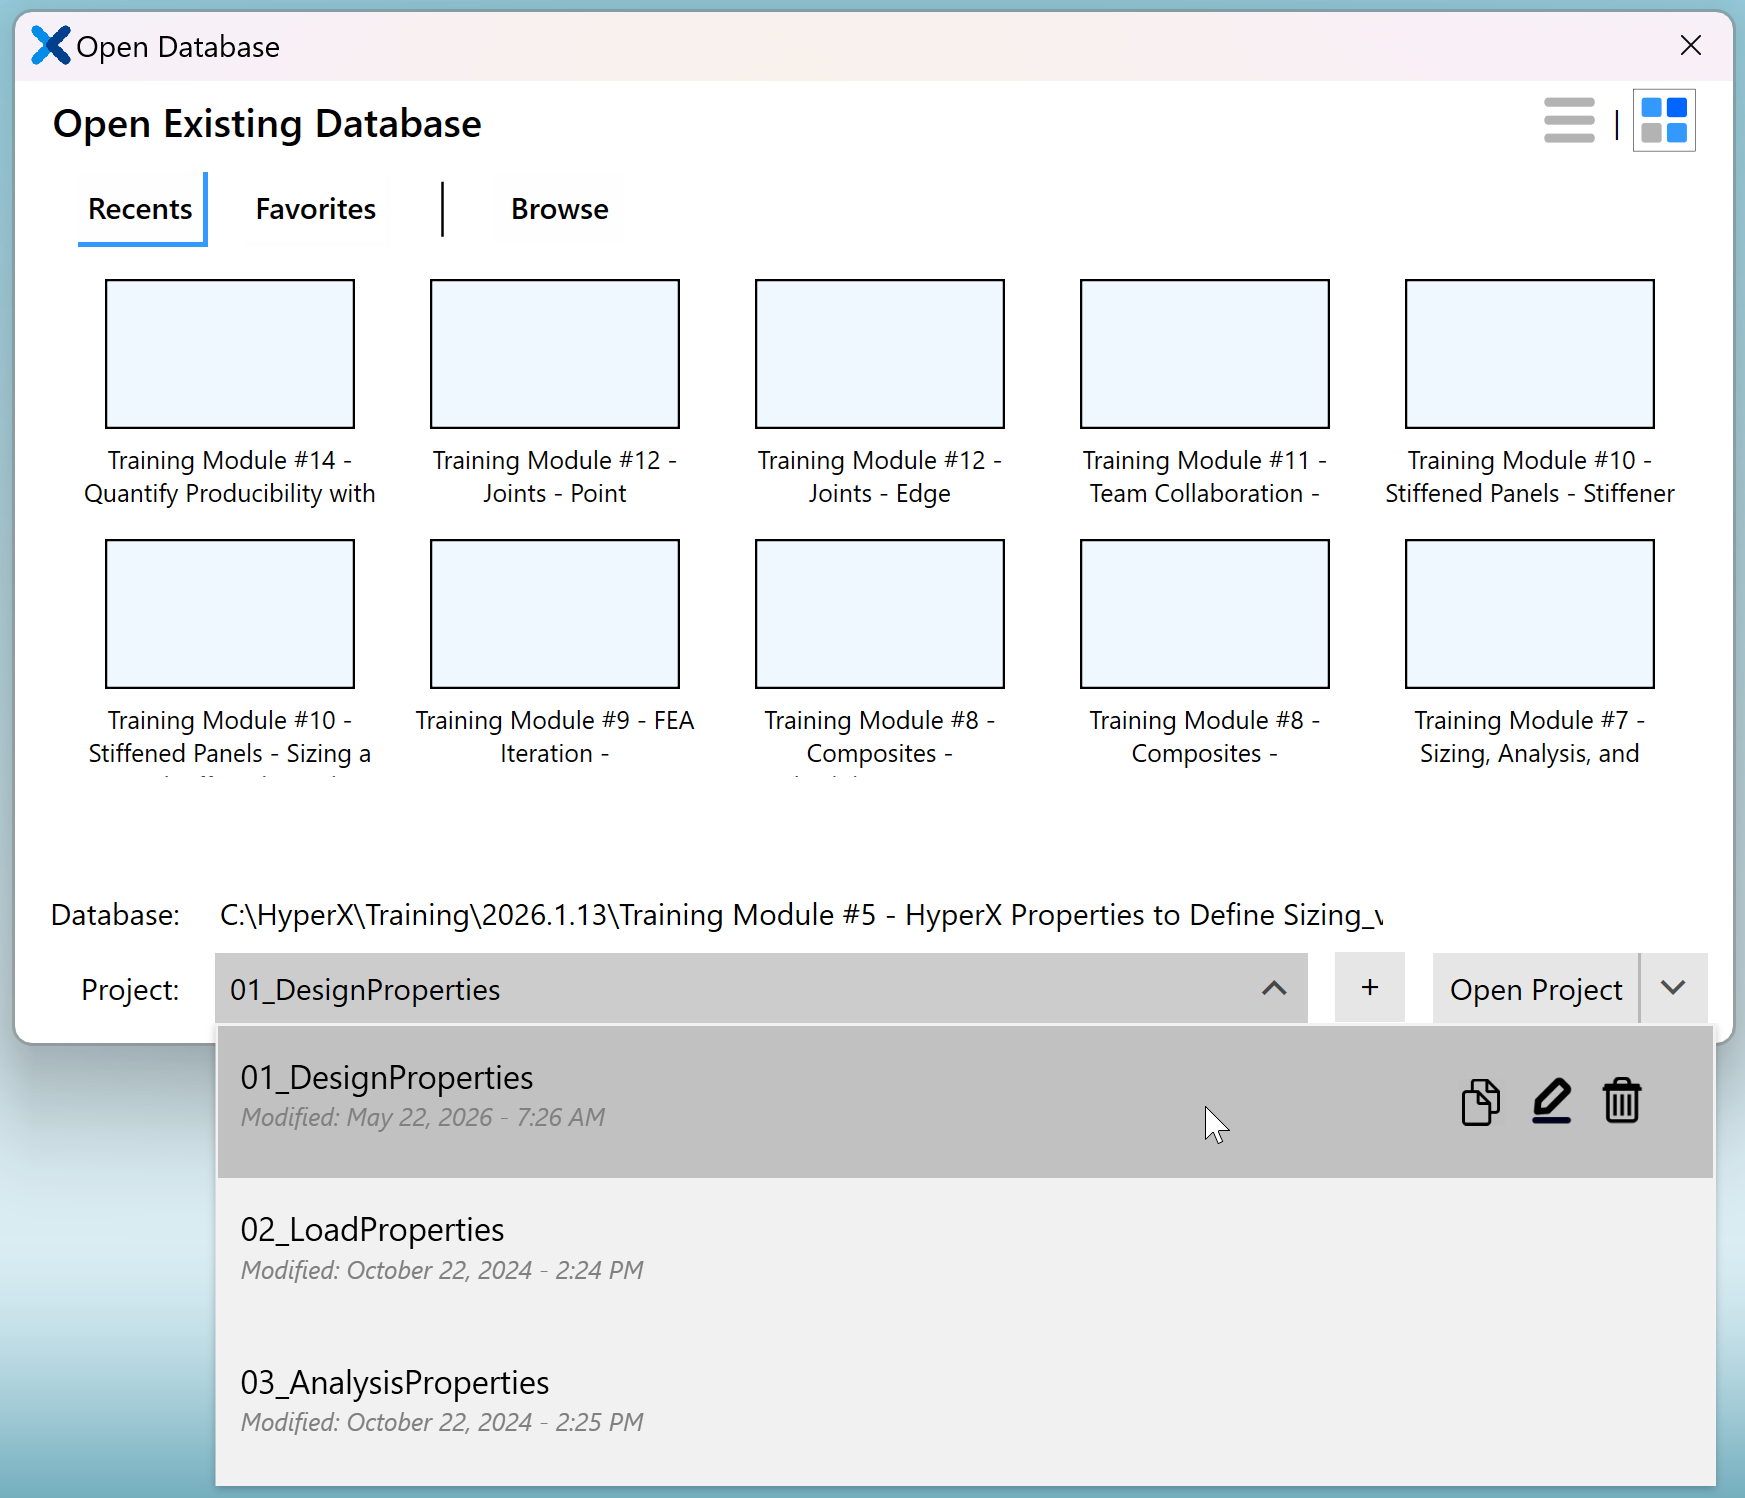Click the 'Modified: October 22, 2024 - 2:24 PM' text
This screenshot has height=1498, width=1745.
pos(442,1270)
